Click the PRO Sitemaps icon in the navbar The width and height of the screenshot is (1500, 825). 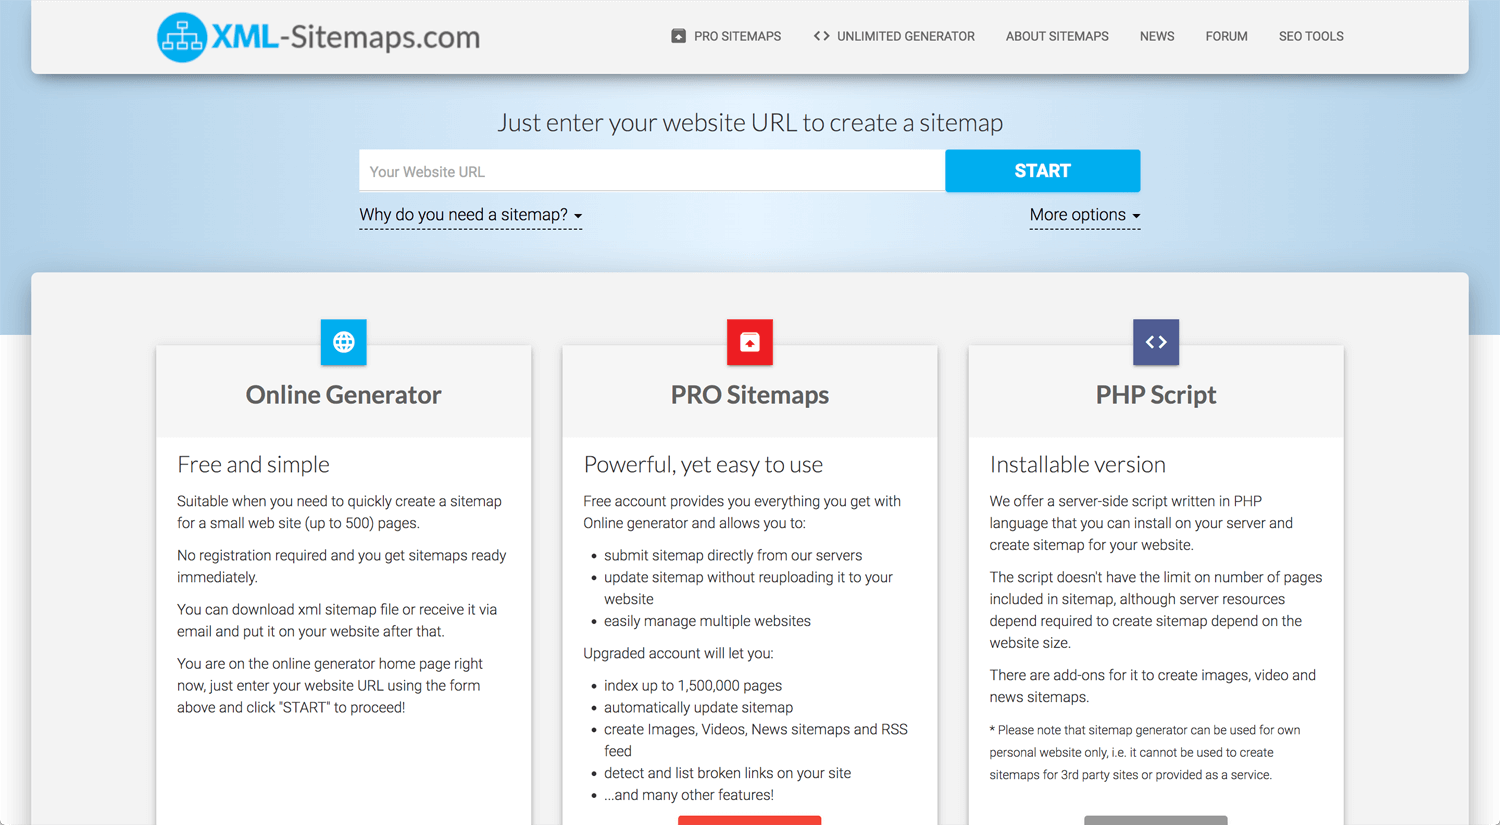[x=678, y=36]
